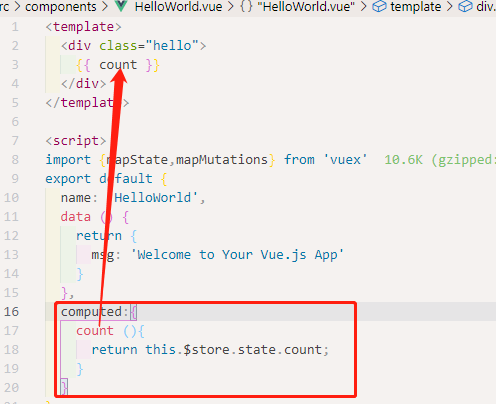496x404 pixels.
Task: Click the data function name
Action: [x=76, y=217]
